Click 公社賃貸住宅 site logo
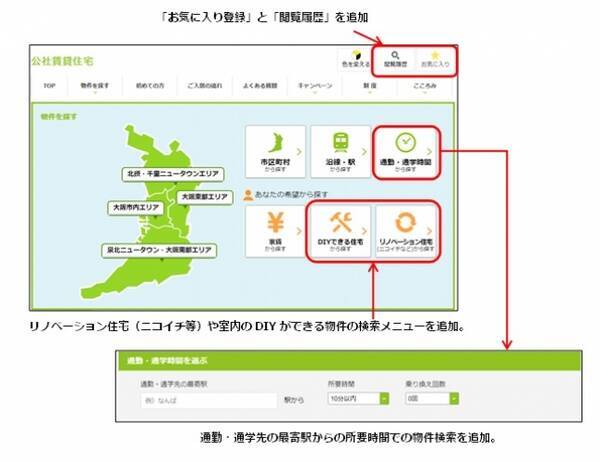 (62, 61)
